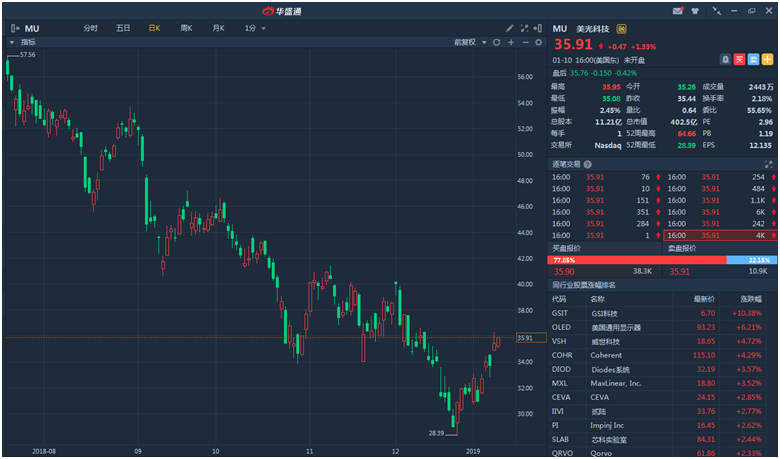Toggle the left sidebar panel next to MU
Viewport: 780px width, 459px height.
(x=15, y=28)
